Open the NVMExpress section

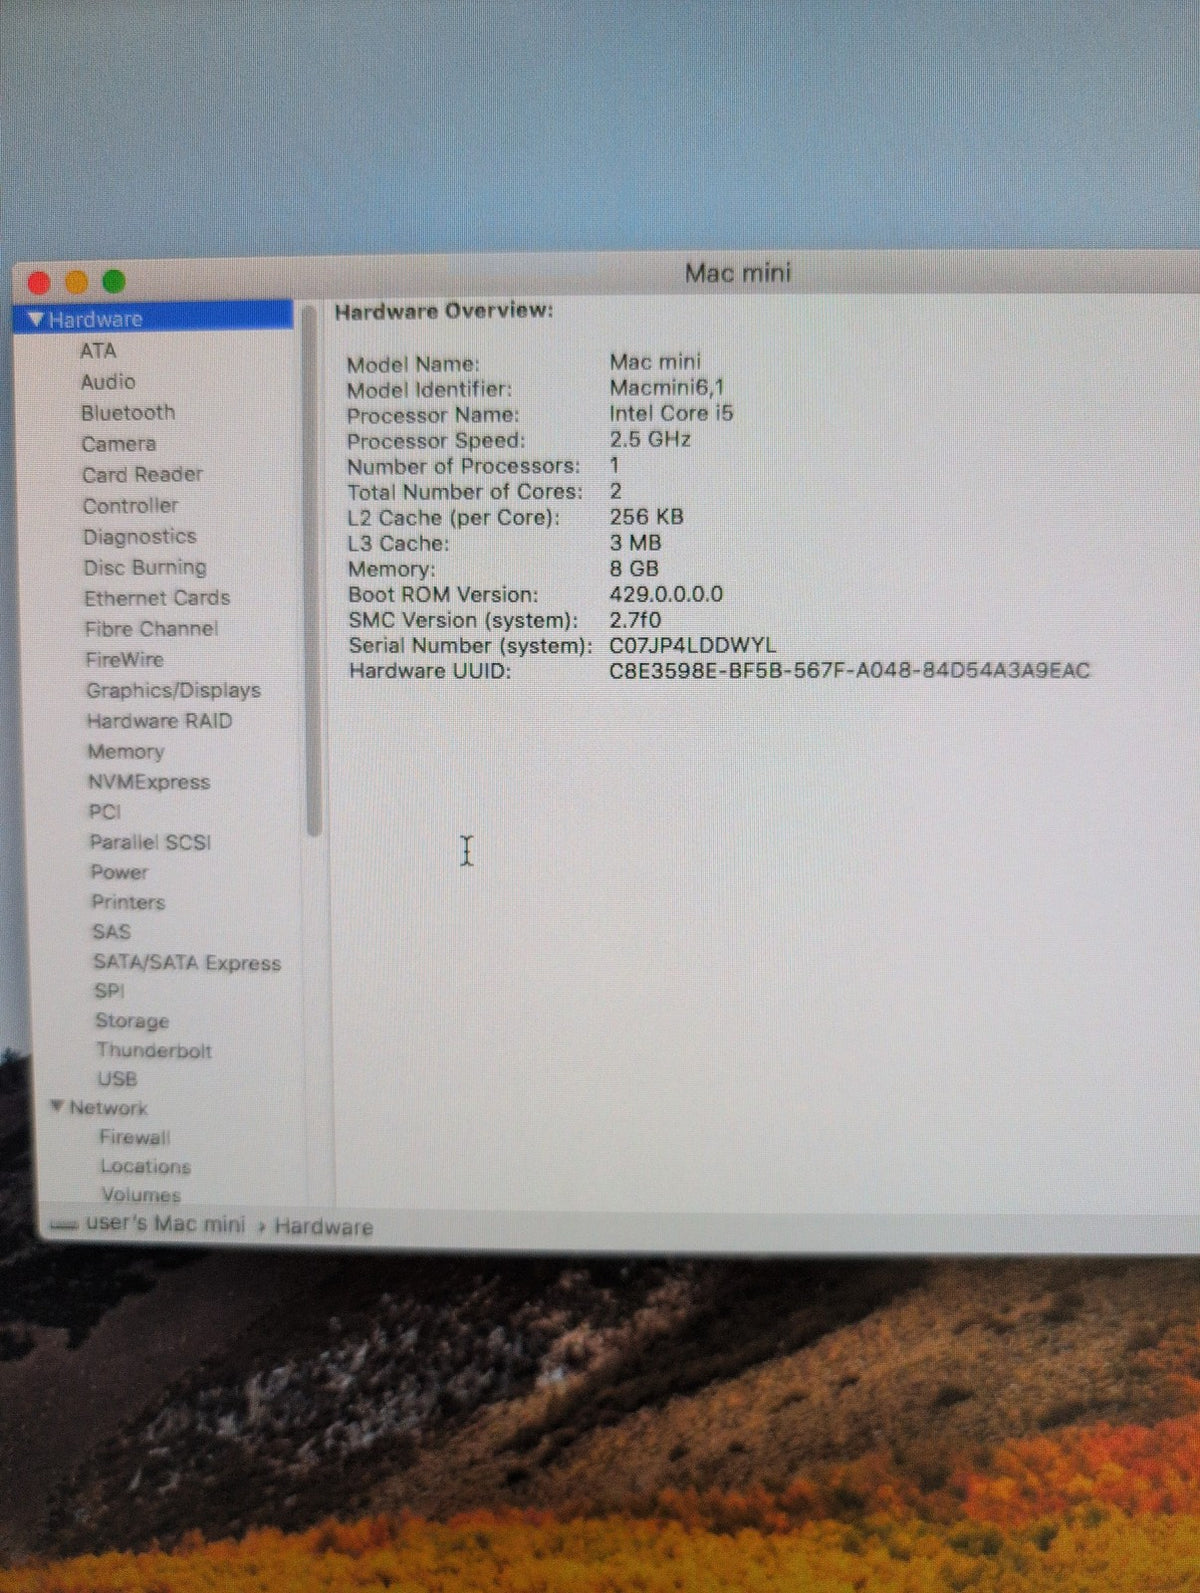[x=149, y=782]
